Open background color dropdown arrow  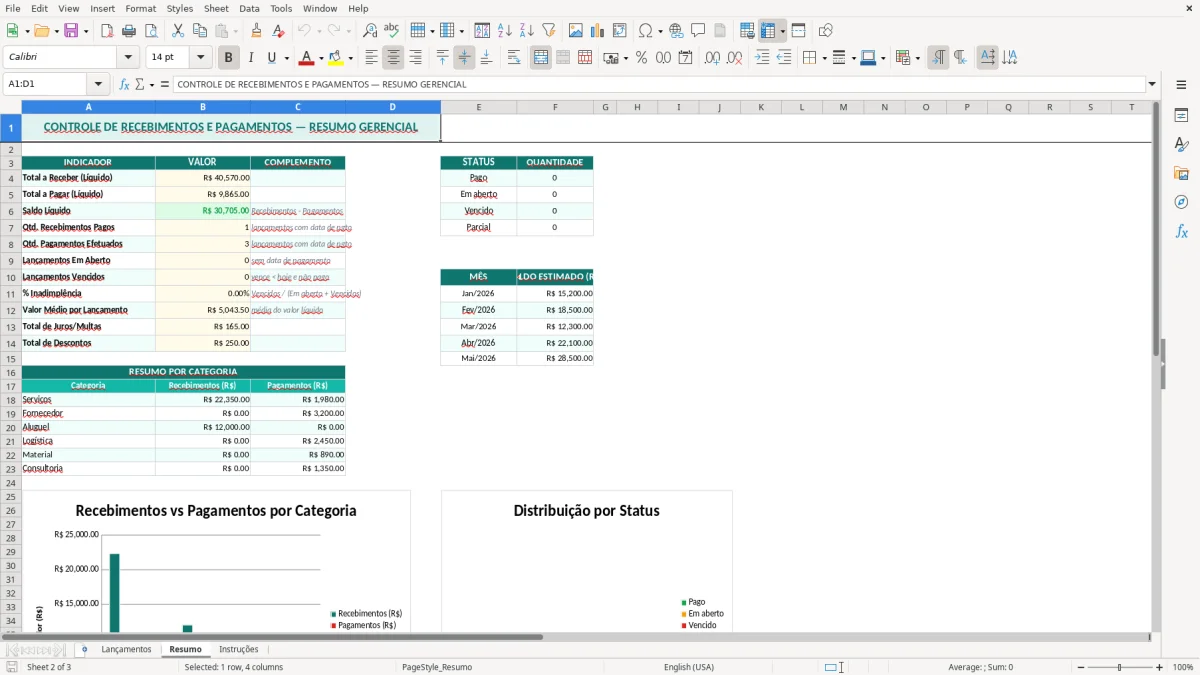pos(351,58)
